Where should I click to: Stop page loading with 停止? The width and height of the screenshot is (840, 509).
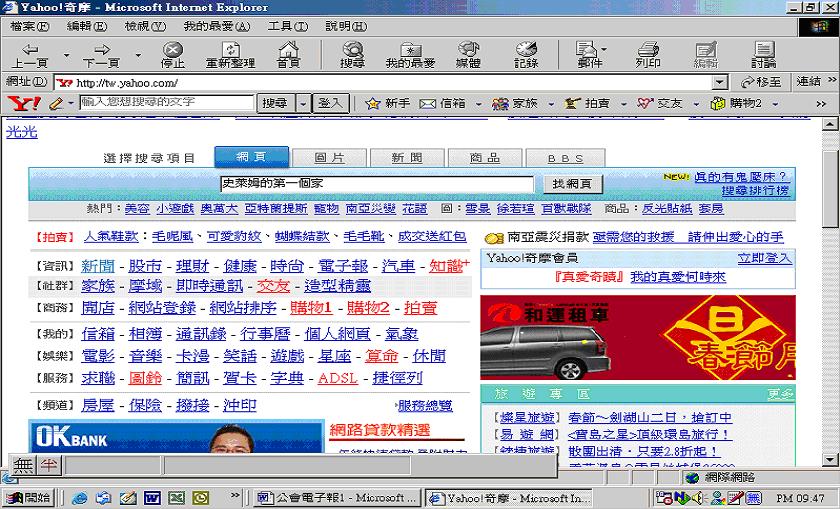(172, 55)
